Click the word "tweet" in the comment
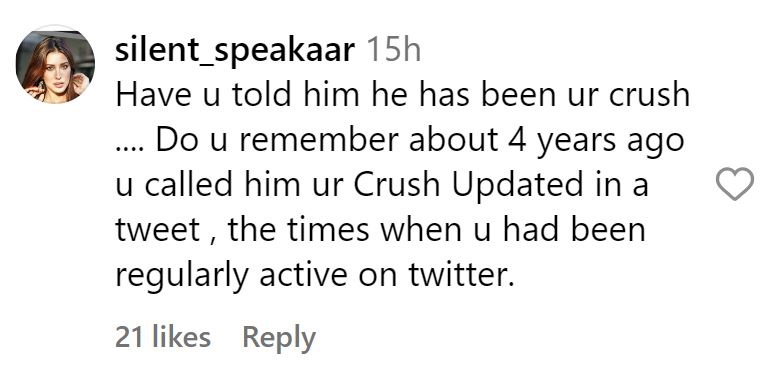 (158, 231)
